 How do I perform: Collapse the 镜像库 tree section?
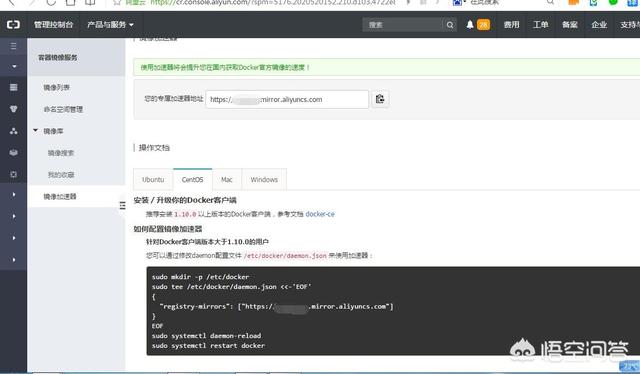point(36,131)
